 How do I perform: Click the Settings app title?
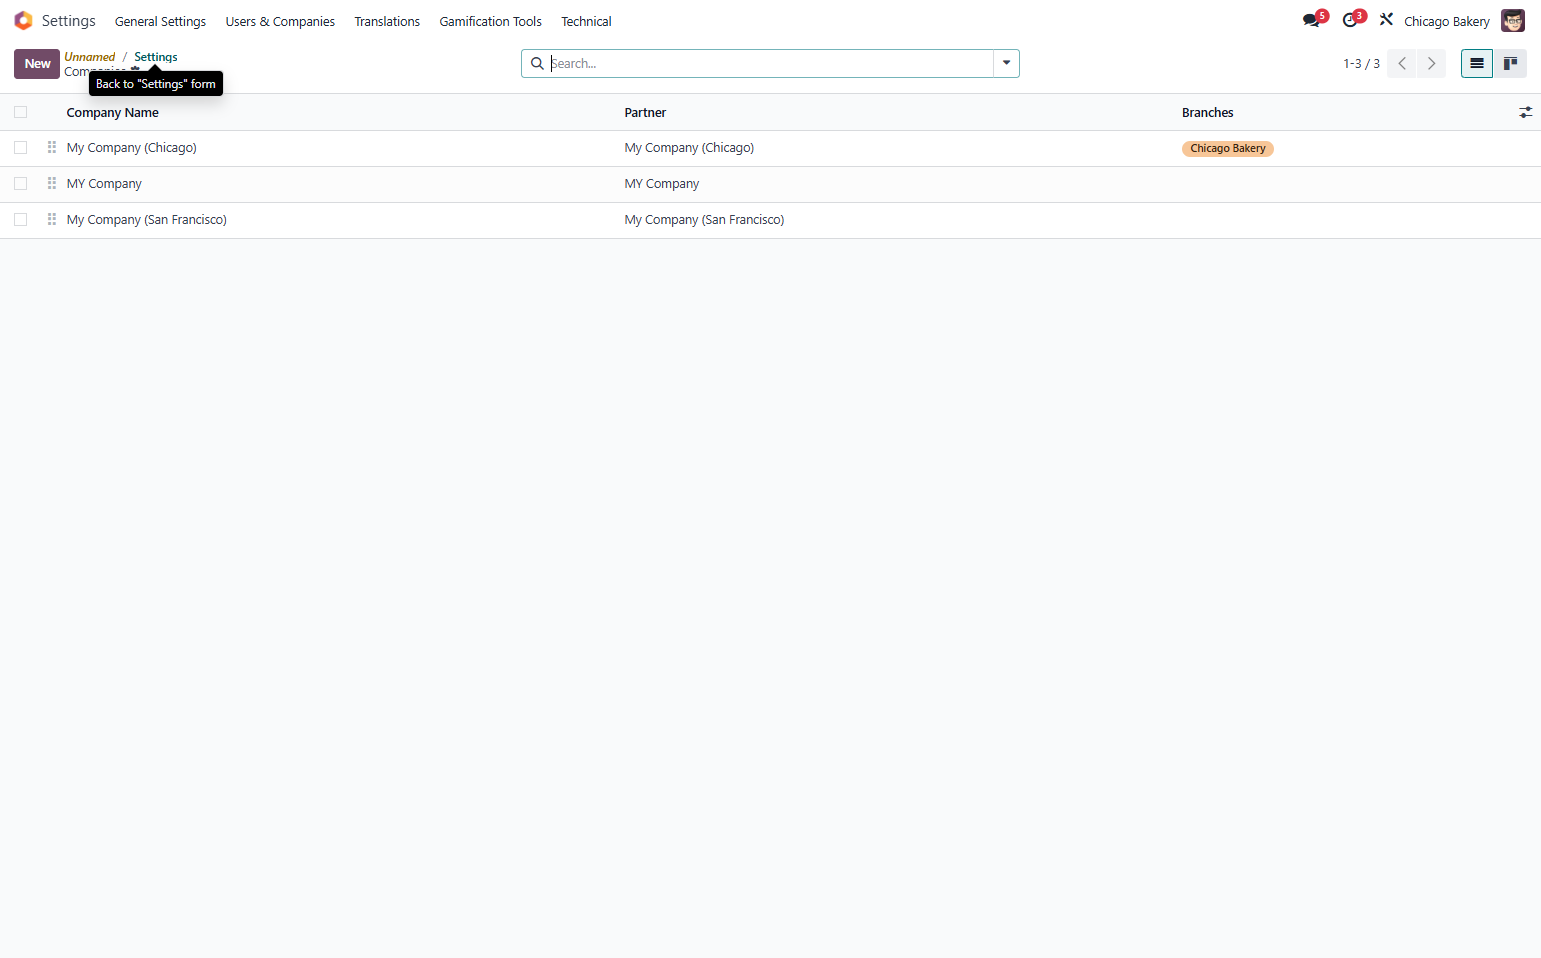point(69,21)
